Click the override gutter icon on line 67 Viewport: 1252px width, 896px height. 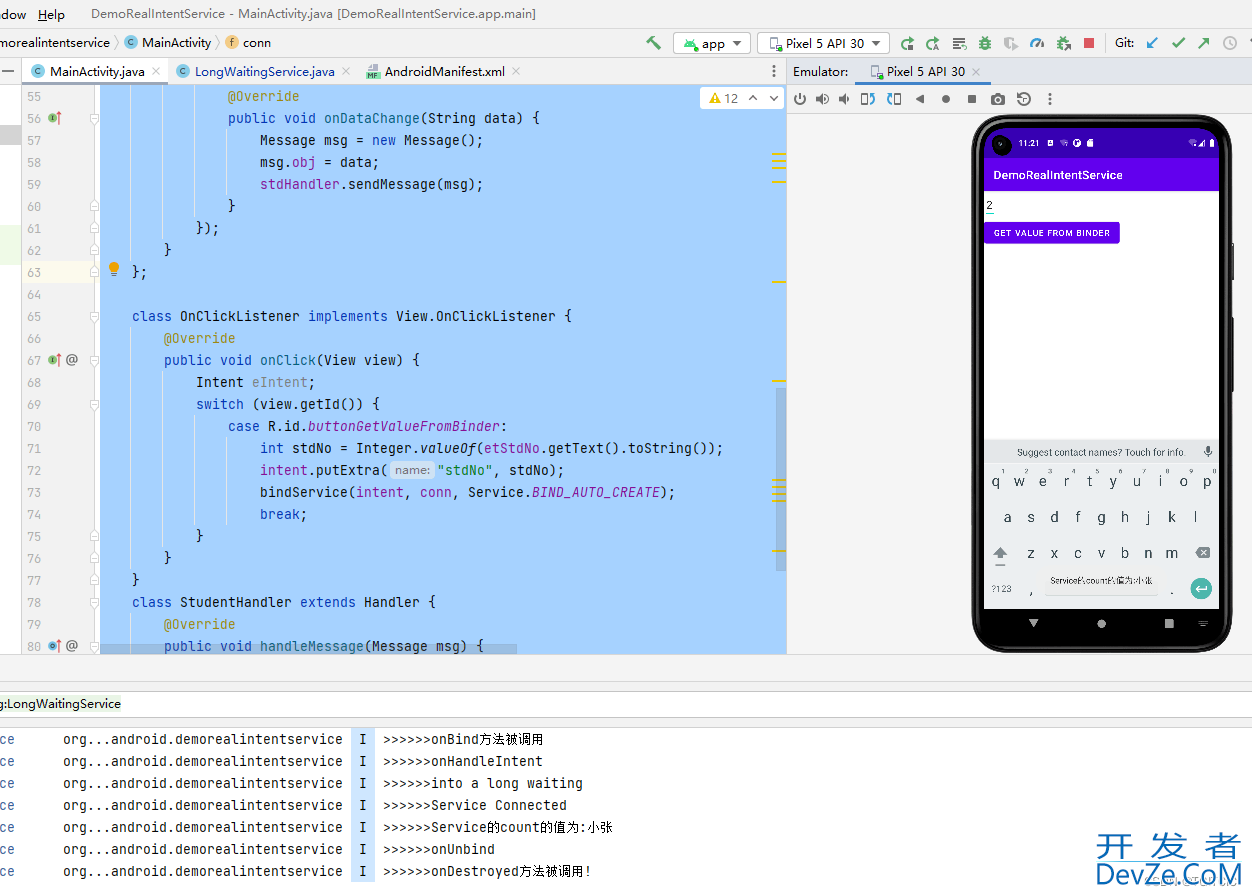tap(55, 360)
